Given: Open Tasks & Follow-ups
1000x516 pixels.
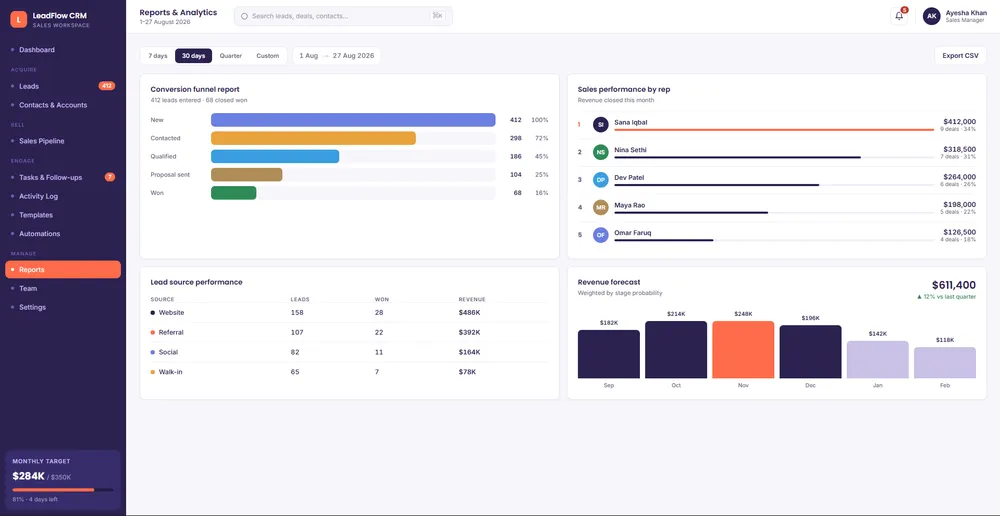Looking at the screenshot, I should click(x=62, y=177).
